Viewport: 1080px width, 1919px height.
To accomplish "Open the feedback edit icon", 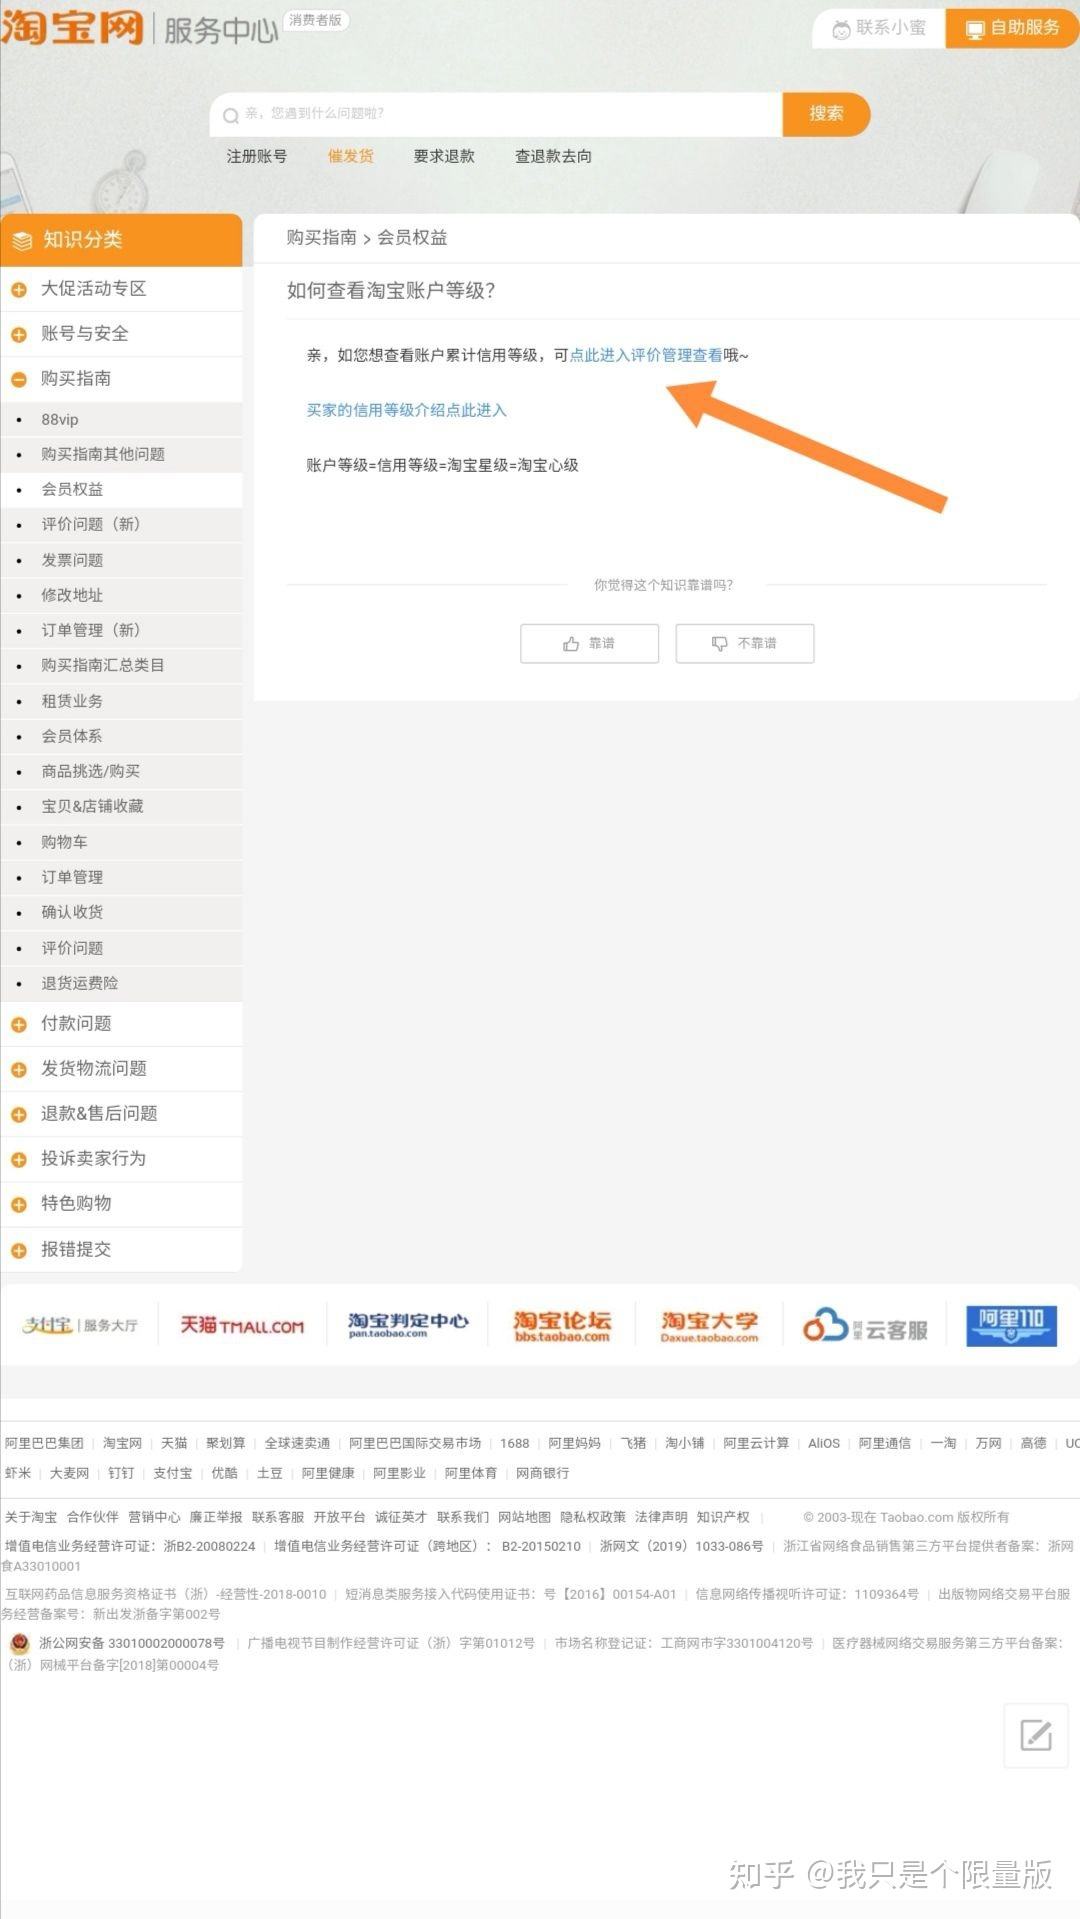I will pos(1036,1735).
